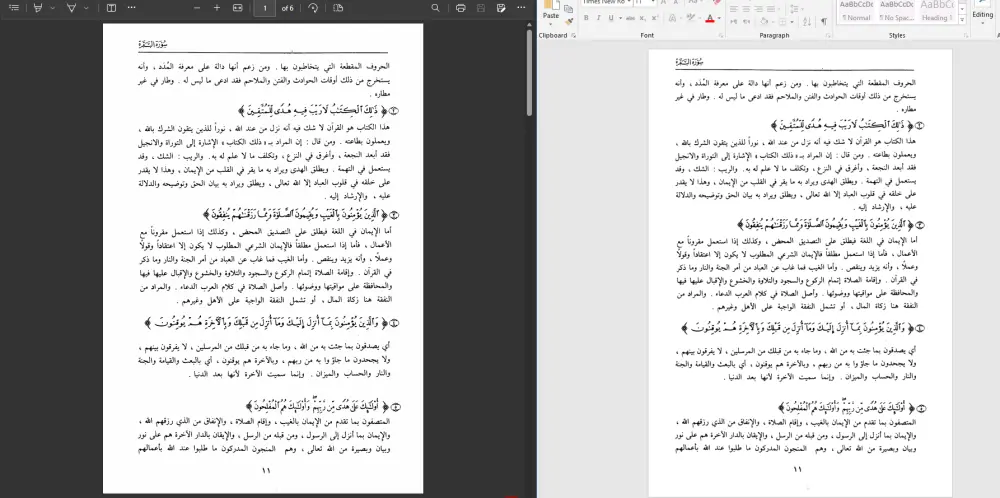
Task: Set right-to-left text direction in Word
Action: (746, 21)
